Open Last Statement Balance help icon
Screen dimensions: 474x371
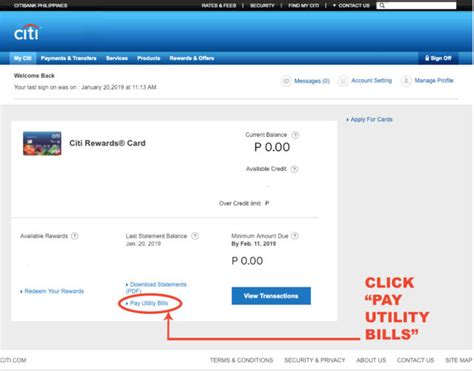pos(195,236)
